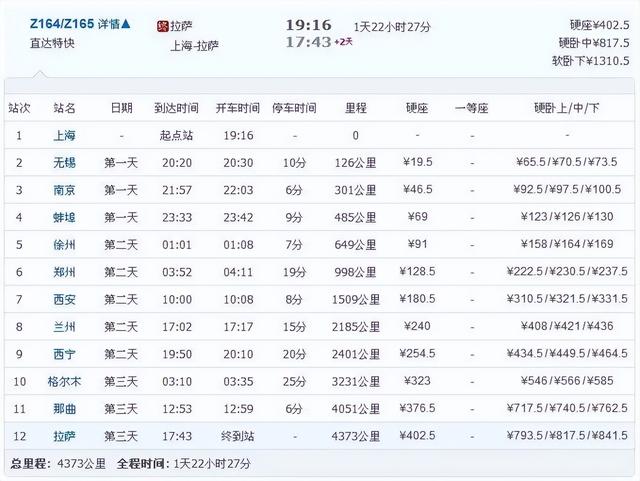Image resolution: width=640 pixels, height=481 pixels.
Task: Select the 兰州 station link
Action: [64, 326]
